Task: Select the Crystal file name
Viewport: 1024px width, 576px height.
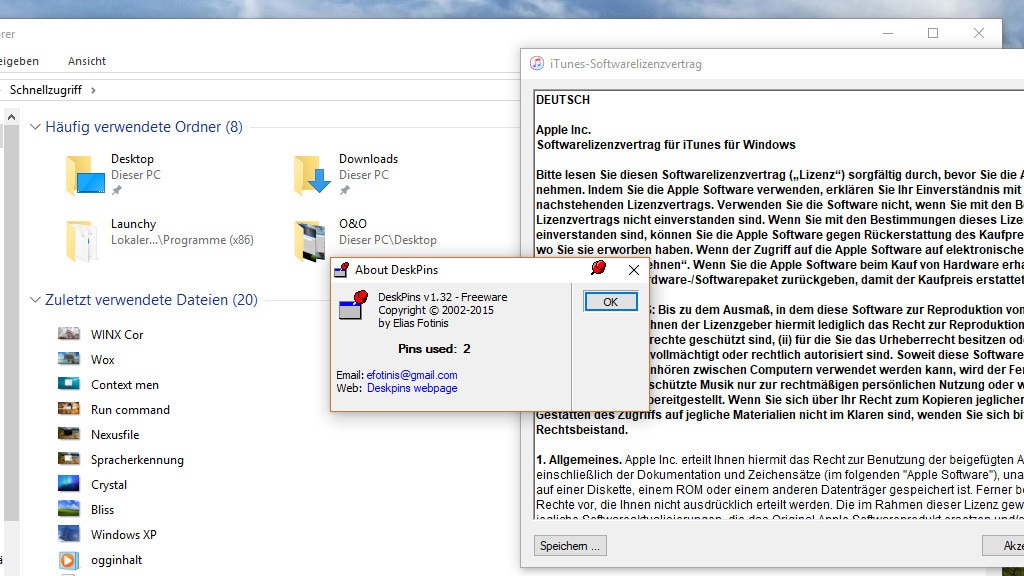Action: coord(109,485)
